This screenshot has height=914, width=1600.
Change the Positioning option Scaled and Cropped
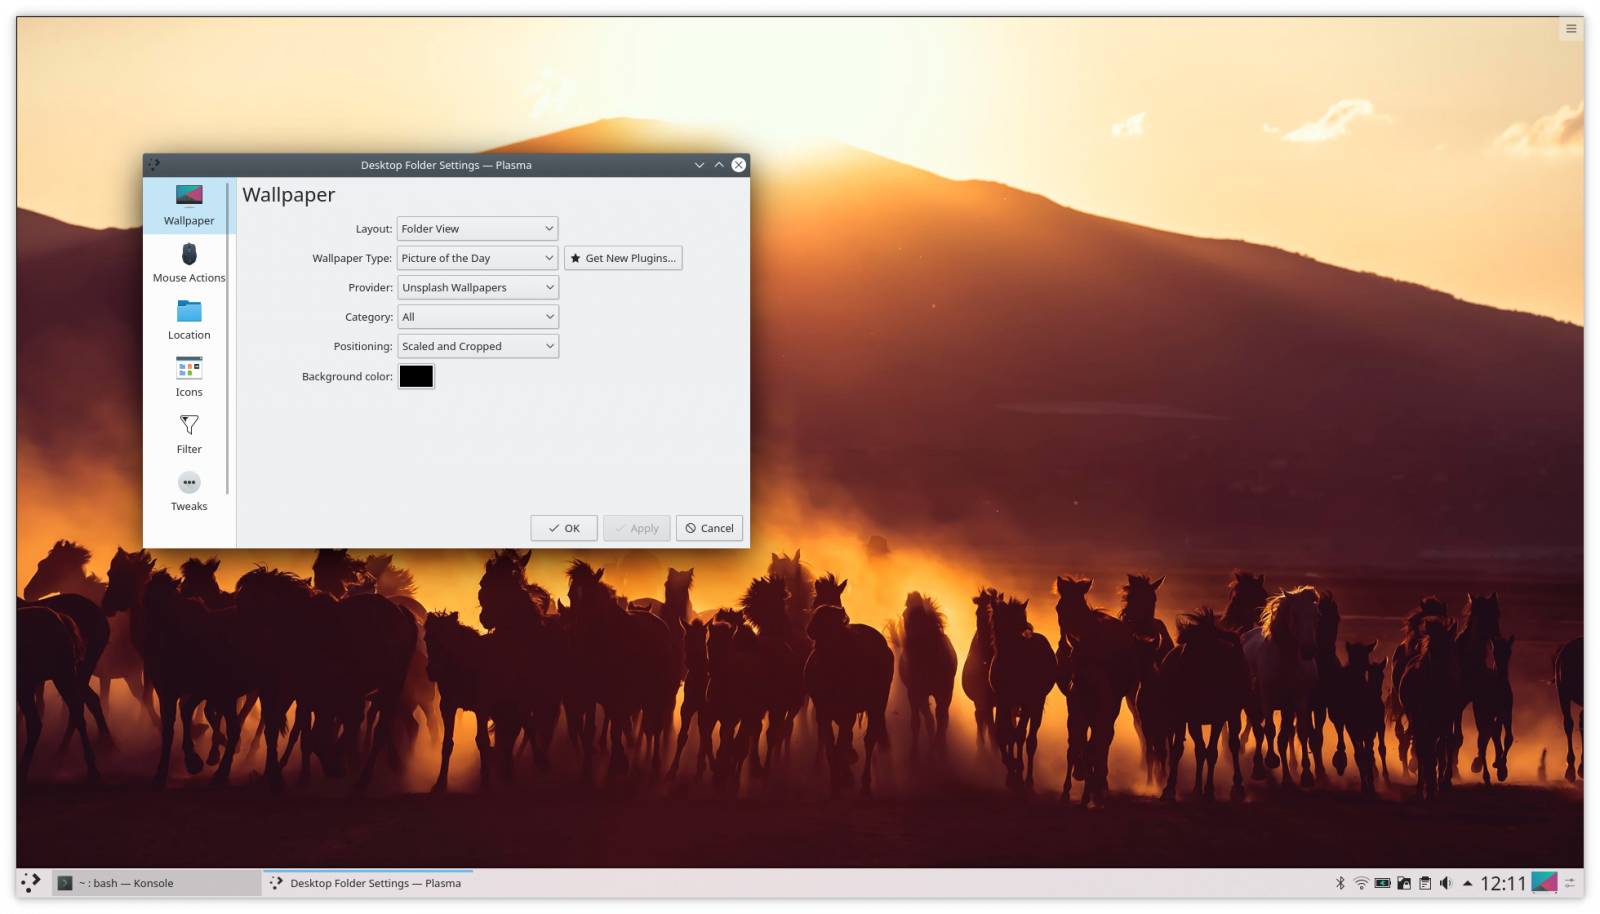[477, 345]
